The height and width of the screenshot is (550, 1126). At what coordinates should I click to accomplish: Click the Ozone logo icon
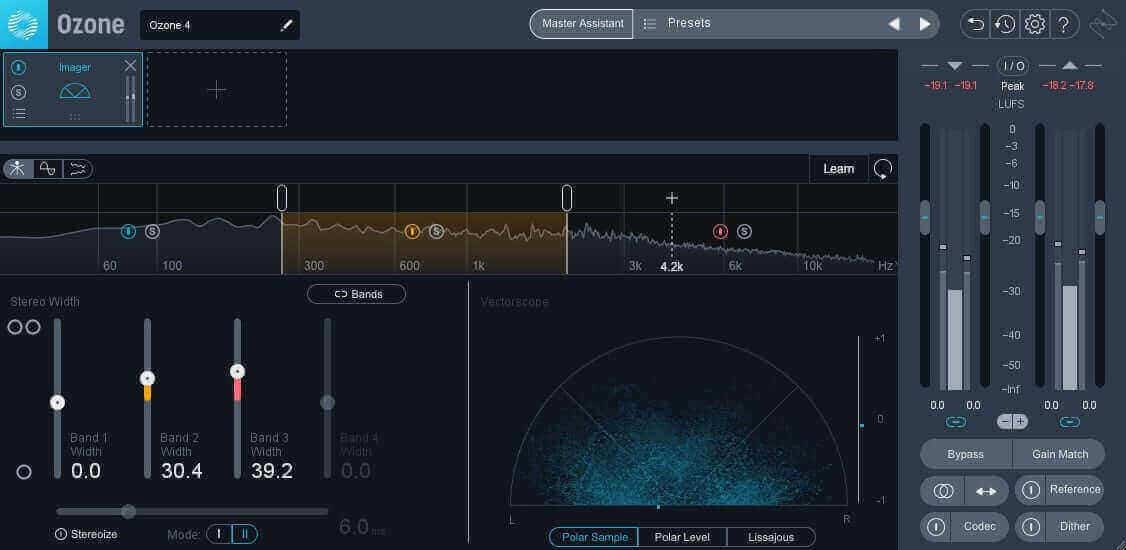pos(24,24)
